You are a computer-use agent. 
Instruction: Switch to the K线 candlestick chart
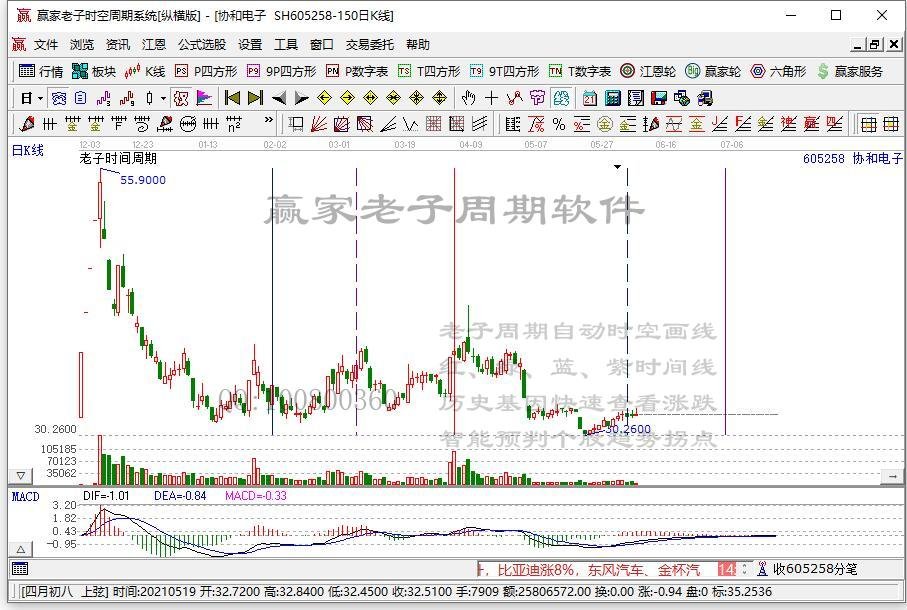(145, 71)
